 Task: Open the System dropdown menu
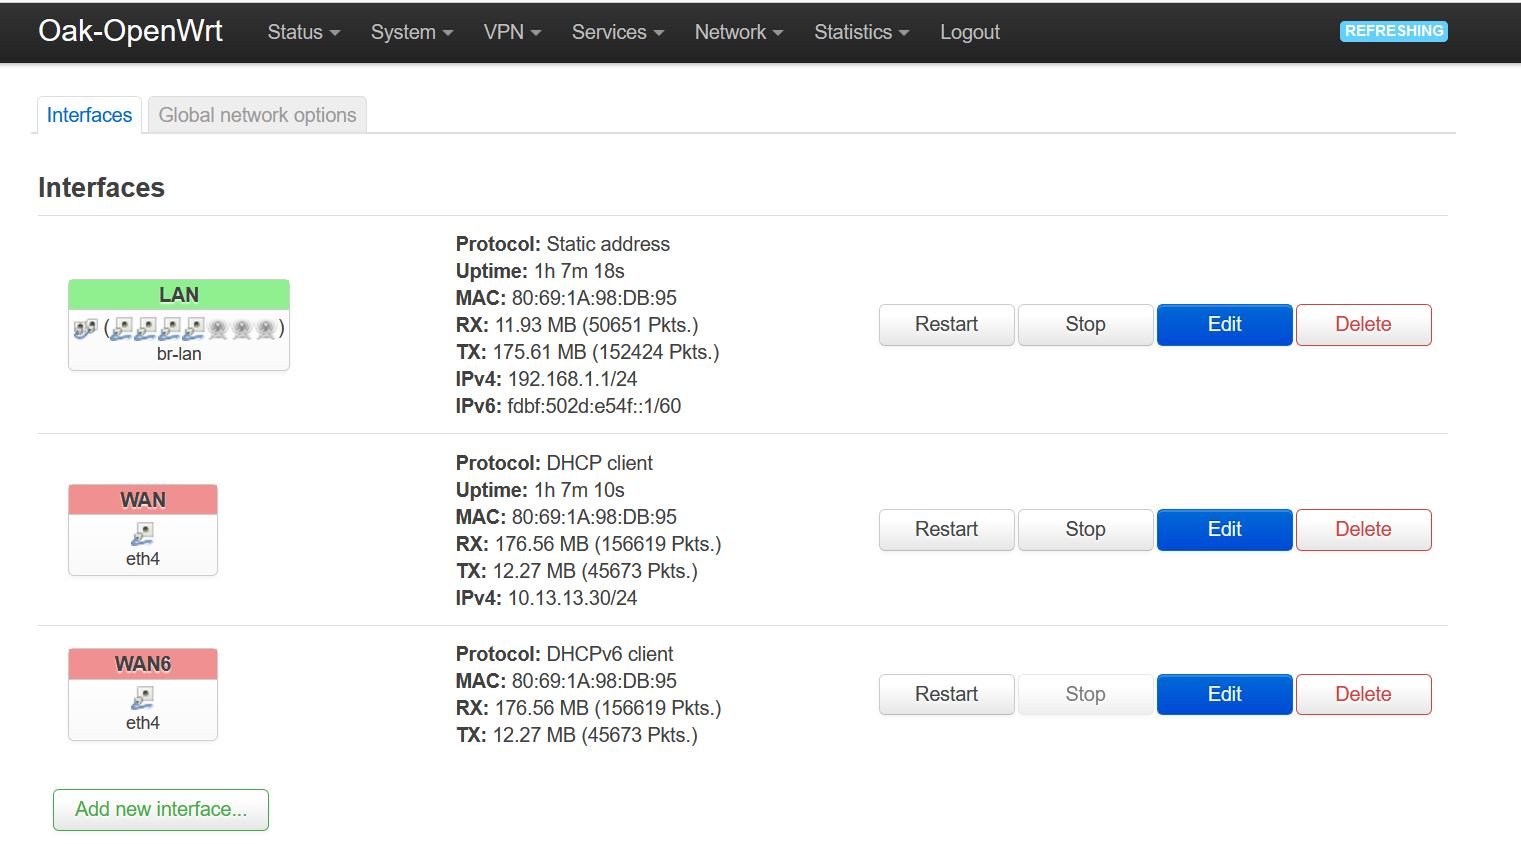[411, 32]
